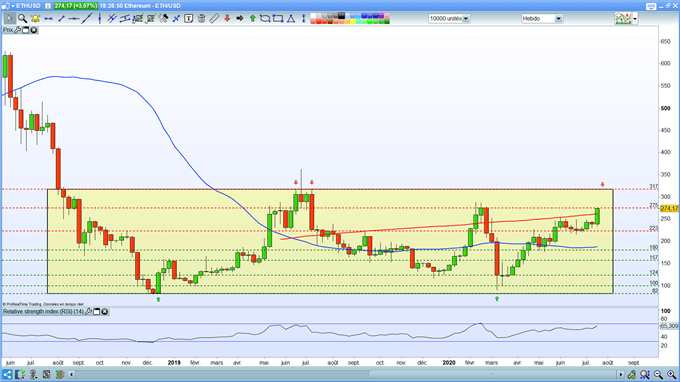The height and width of the screenshot is (382, 680).
Task: Expand the chart style dropdown arrow
Action: [635, 19]
